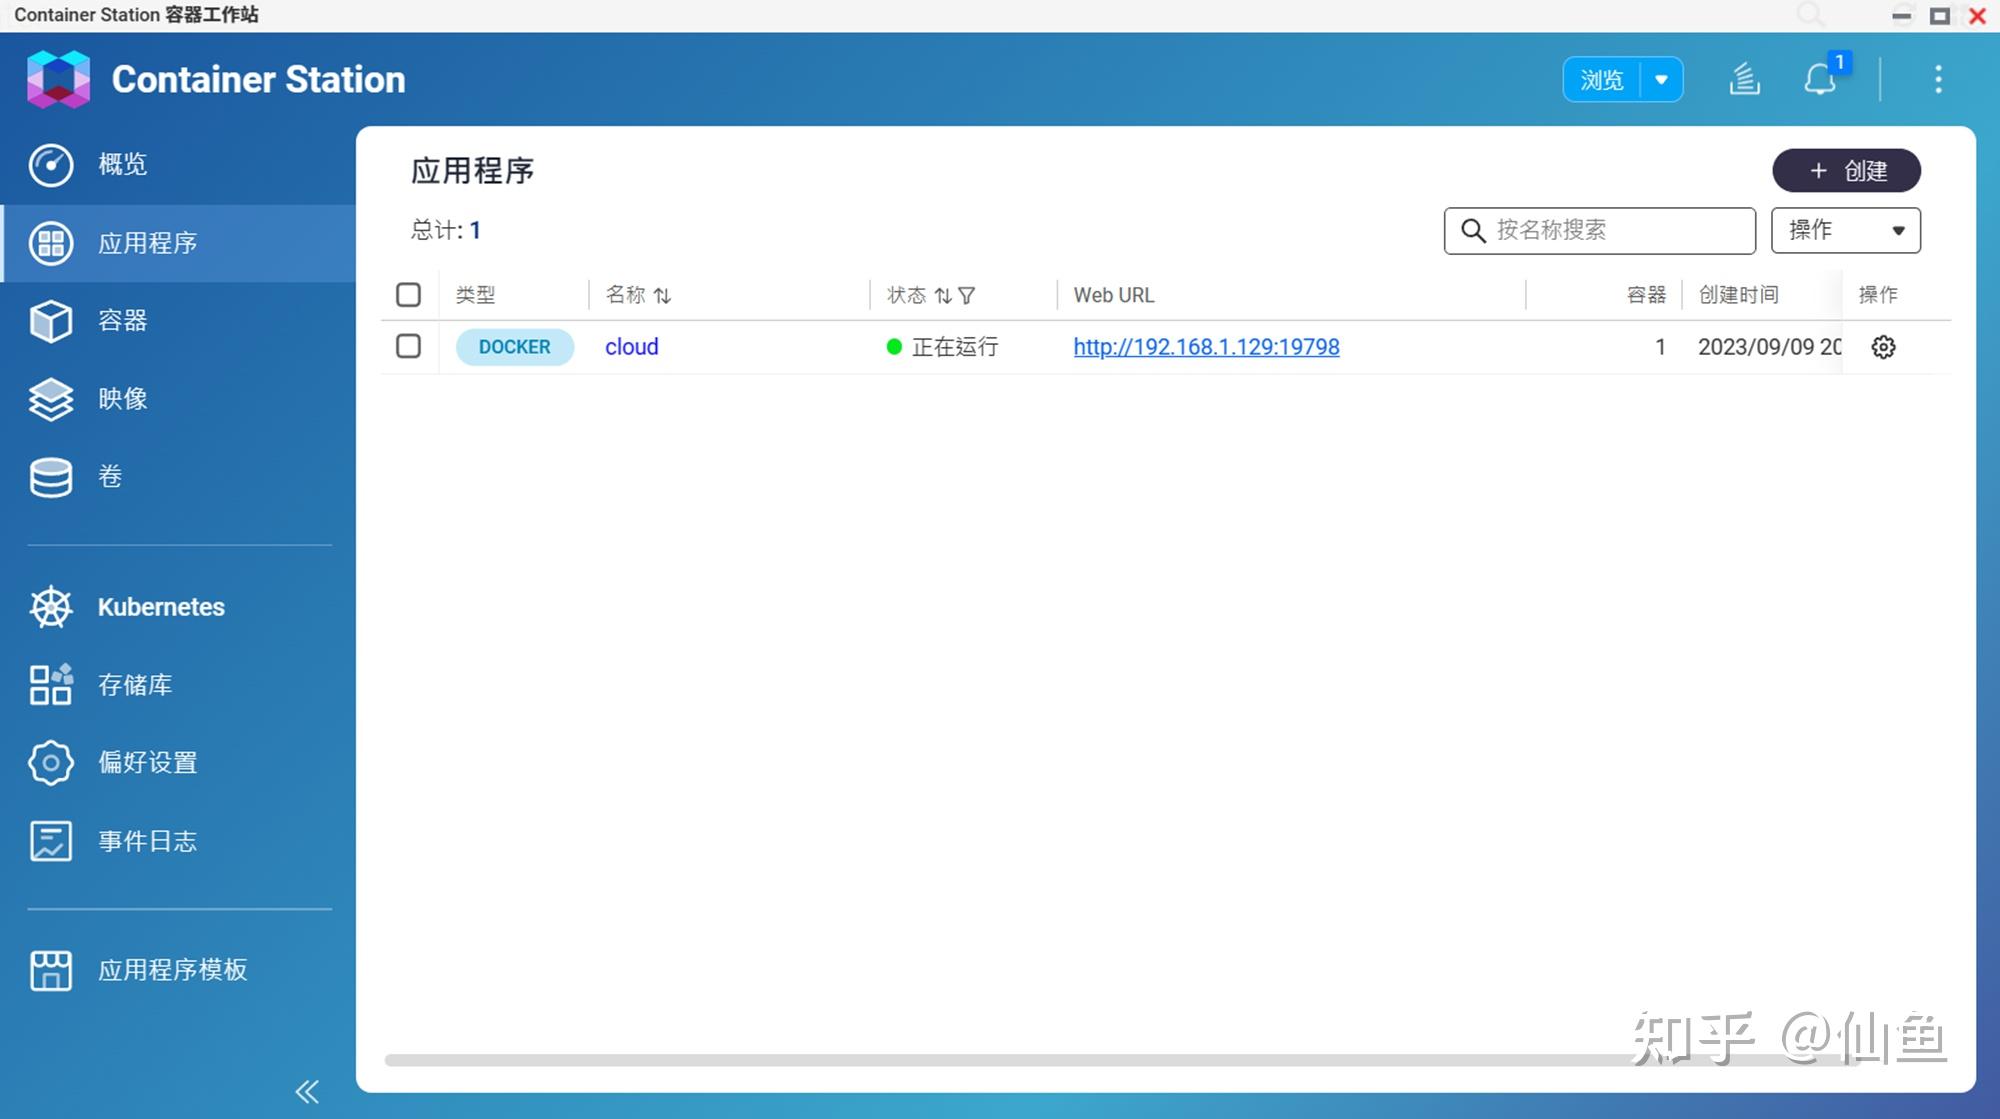Click the 创建 create button
Screen dimensions: 2000x1119
(1845, 170)
